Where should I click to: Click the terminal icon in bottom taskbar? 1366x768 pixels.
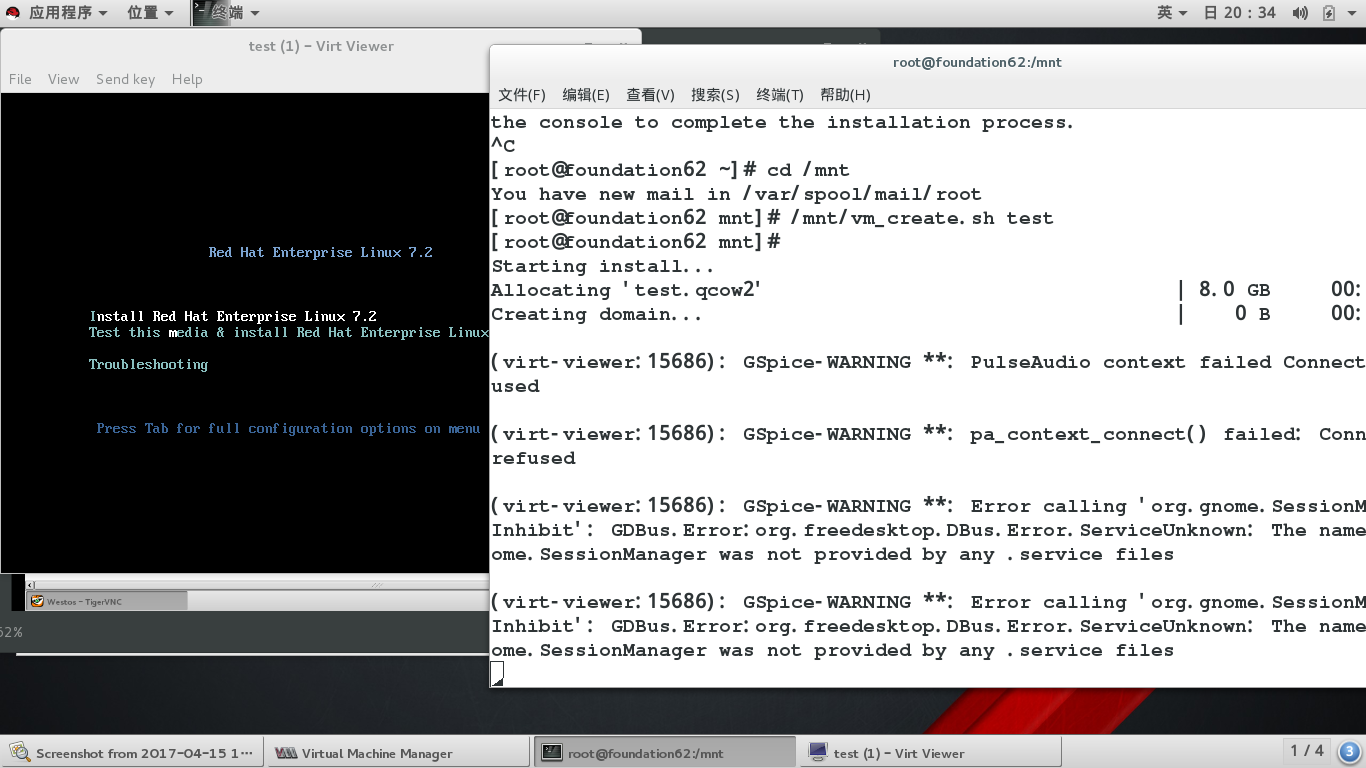(x=551, y=753)
